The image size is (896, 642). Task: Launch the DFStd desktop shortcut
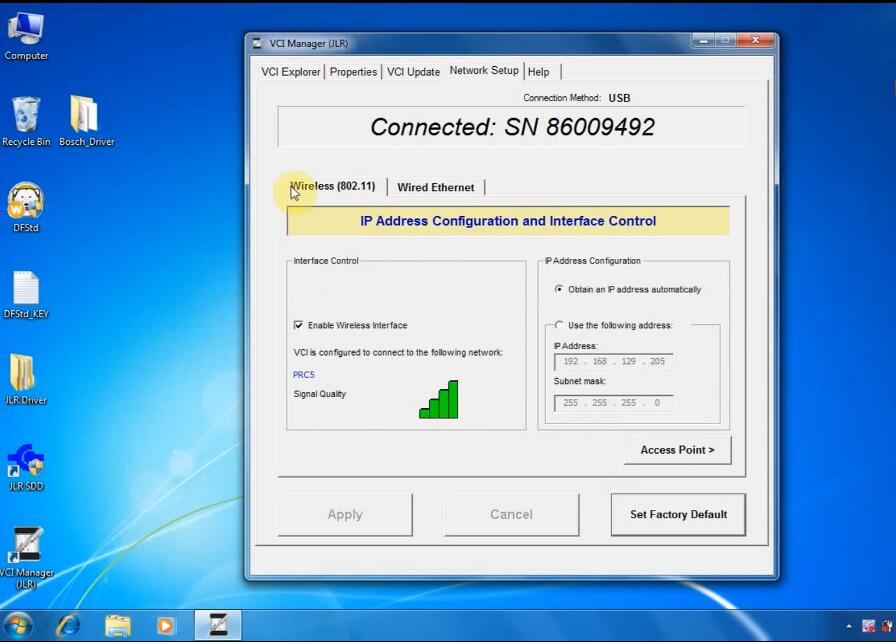pos(26,207)
